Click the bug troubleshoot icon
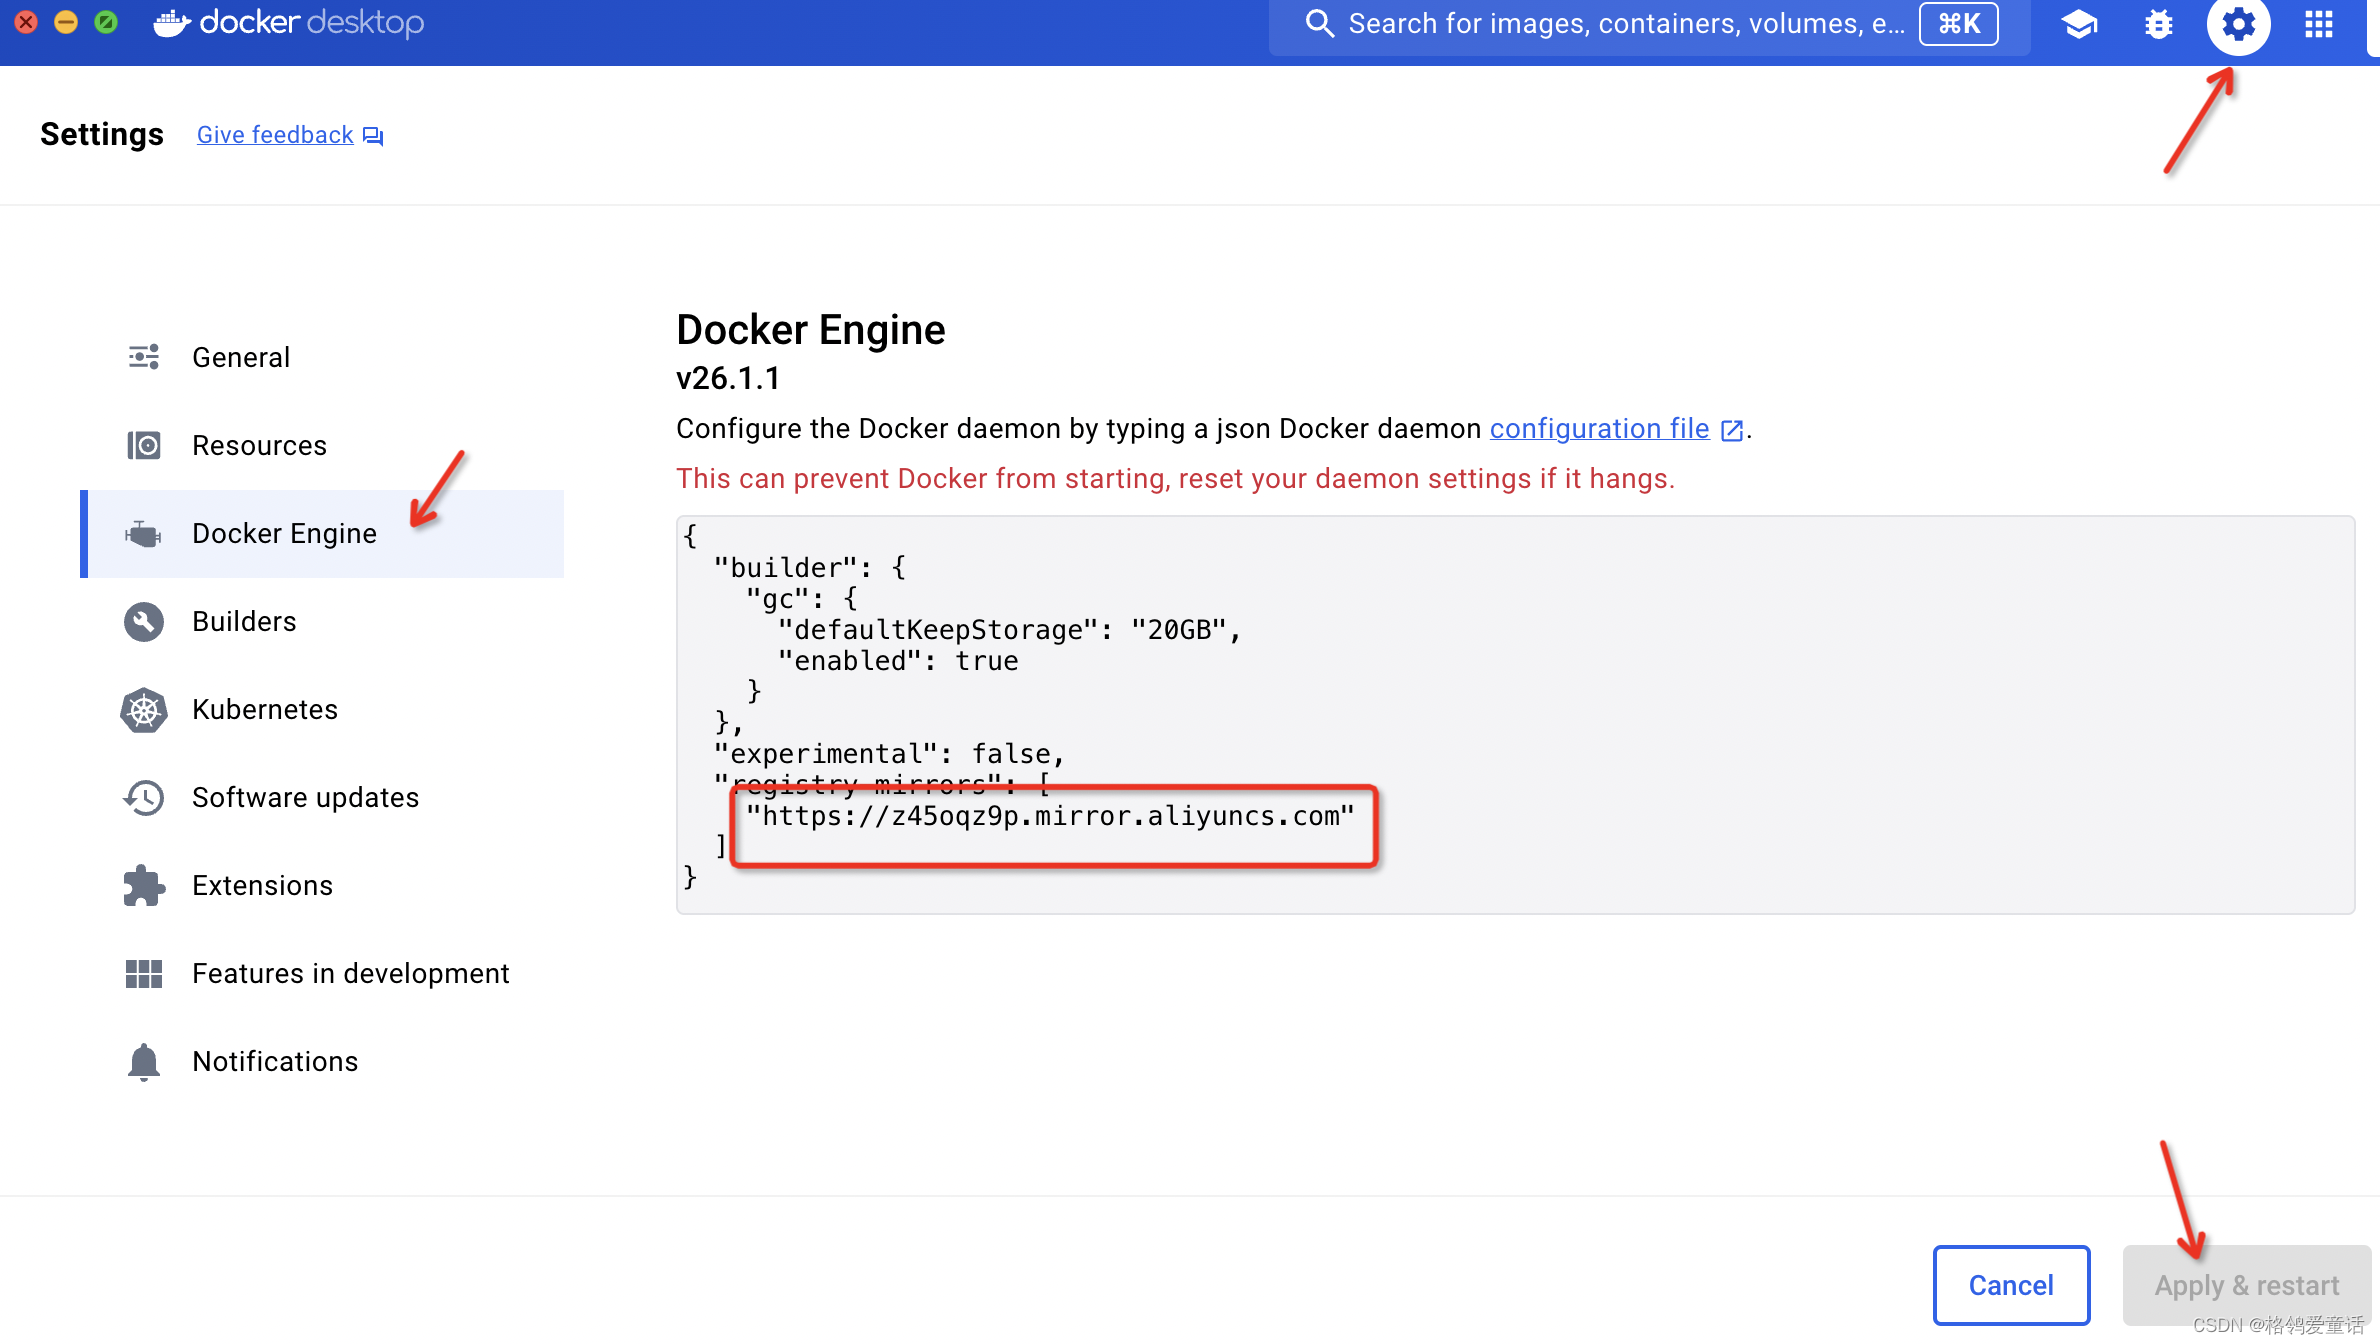This screenshot has height=1344, width=2380. (2159, 24)
